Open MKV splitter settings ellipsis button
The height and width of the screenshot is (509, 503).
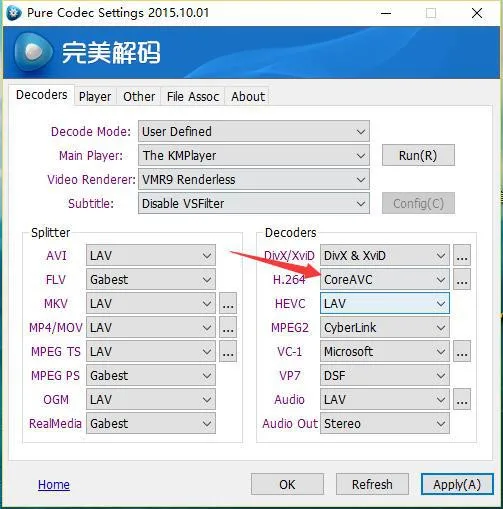point(228,303)
